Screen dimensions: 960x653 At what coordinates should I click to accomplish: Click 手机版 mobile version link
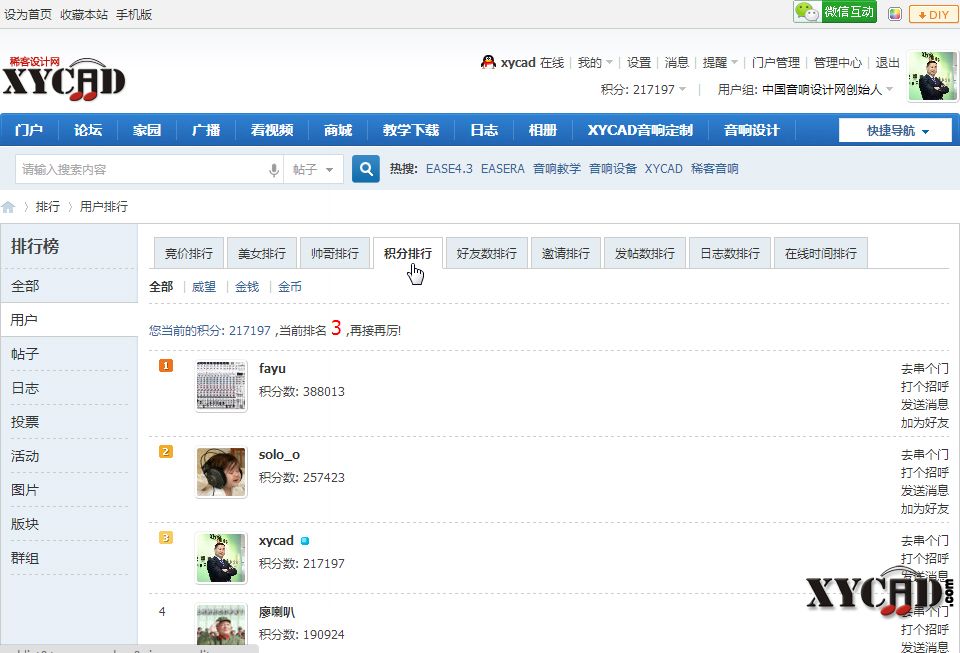(133, 14)
